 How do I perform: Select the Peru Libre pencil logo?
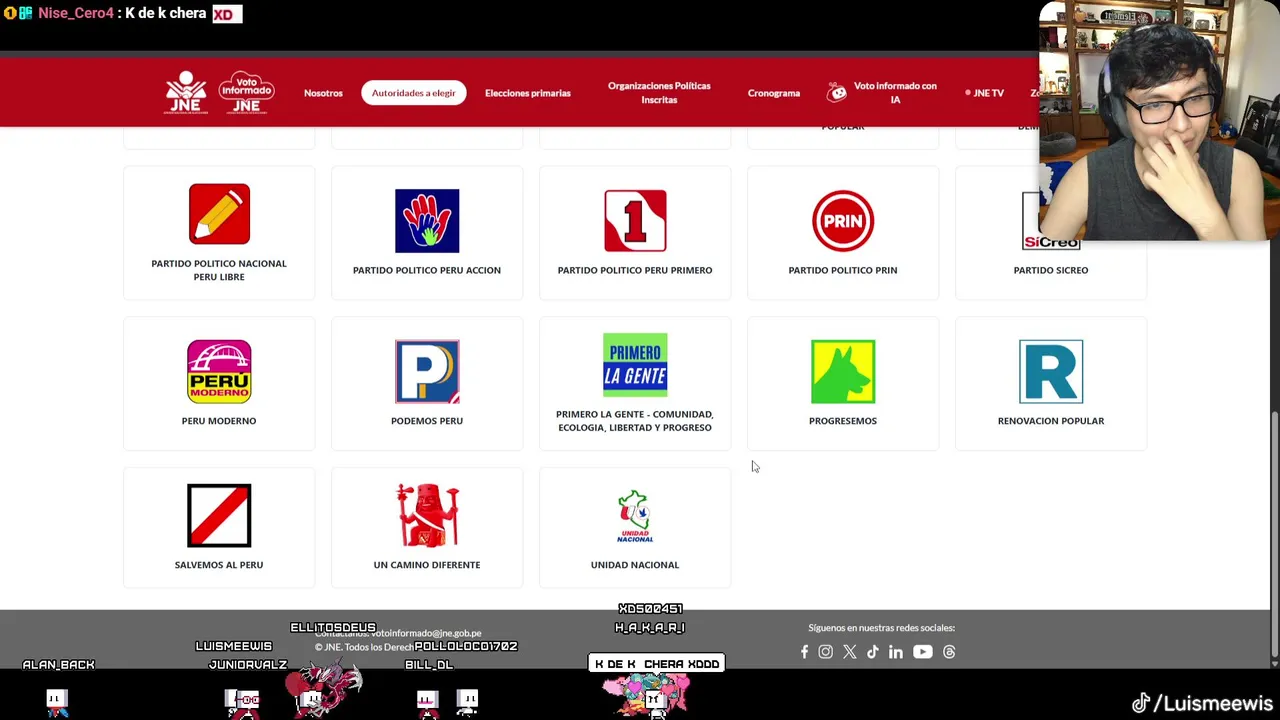(219, 214)
